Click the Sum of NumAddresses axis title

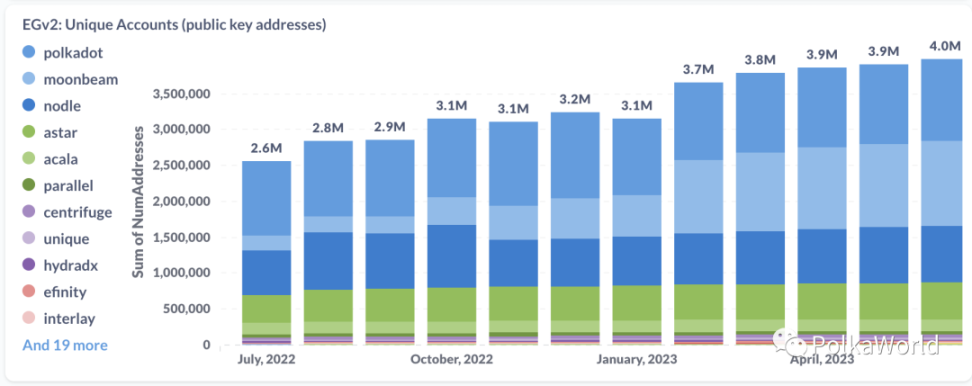coord(139,201)
